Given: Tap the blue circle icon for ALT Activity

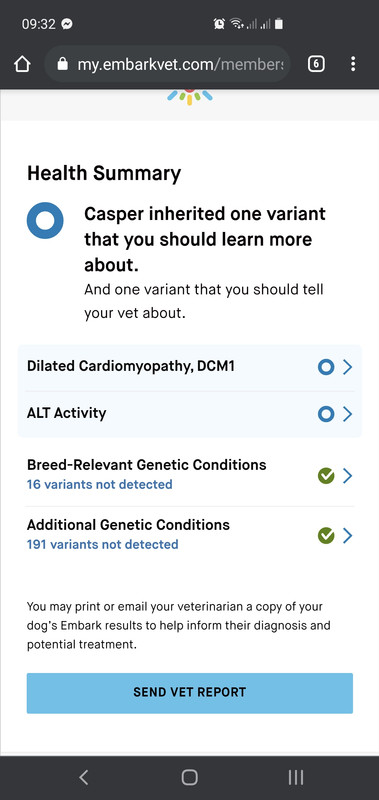Looking at the screenshot, I should pyautogui.click(x=325, y=414).
